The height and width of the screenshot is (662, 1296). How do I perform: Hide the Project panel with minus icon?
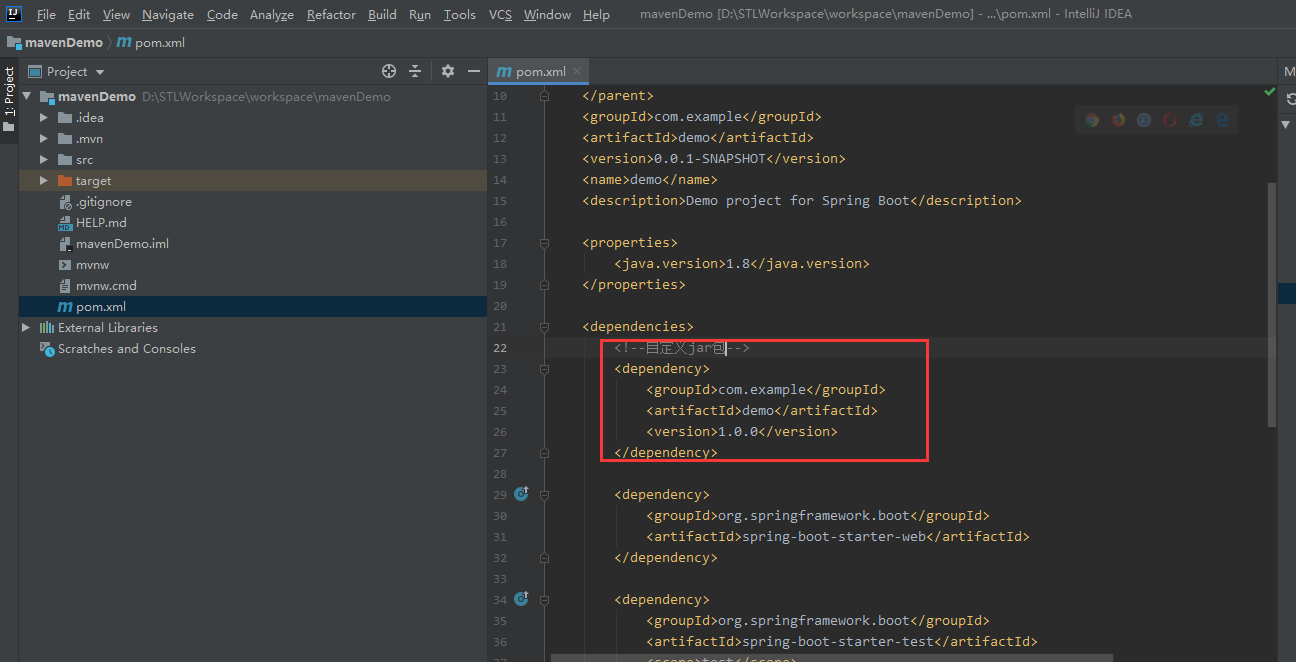point(474,71)
